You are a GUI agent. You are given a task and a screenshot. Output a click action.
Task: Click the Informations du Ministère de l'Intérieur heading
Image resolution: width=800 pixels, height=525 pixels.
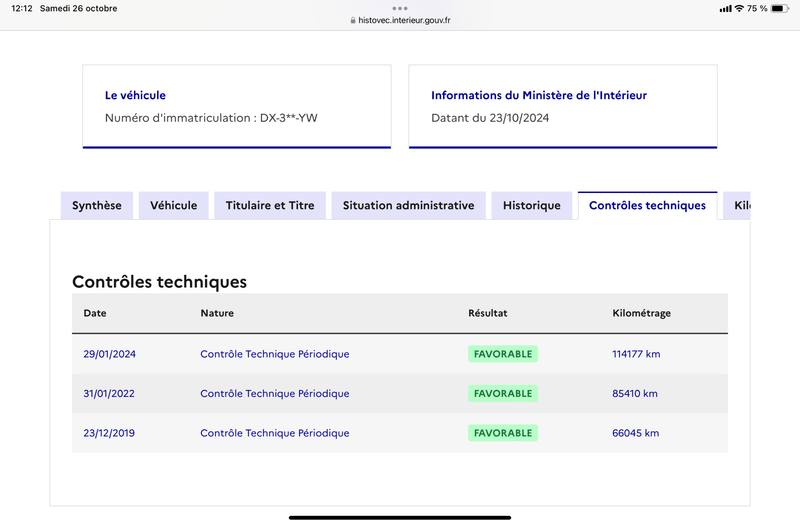tap(539, 96)
